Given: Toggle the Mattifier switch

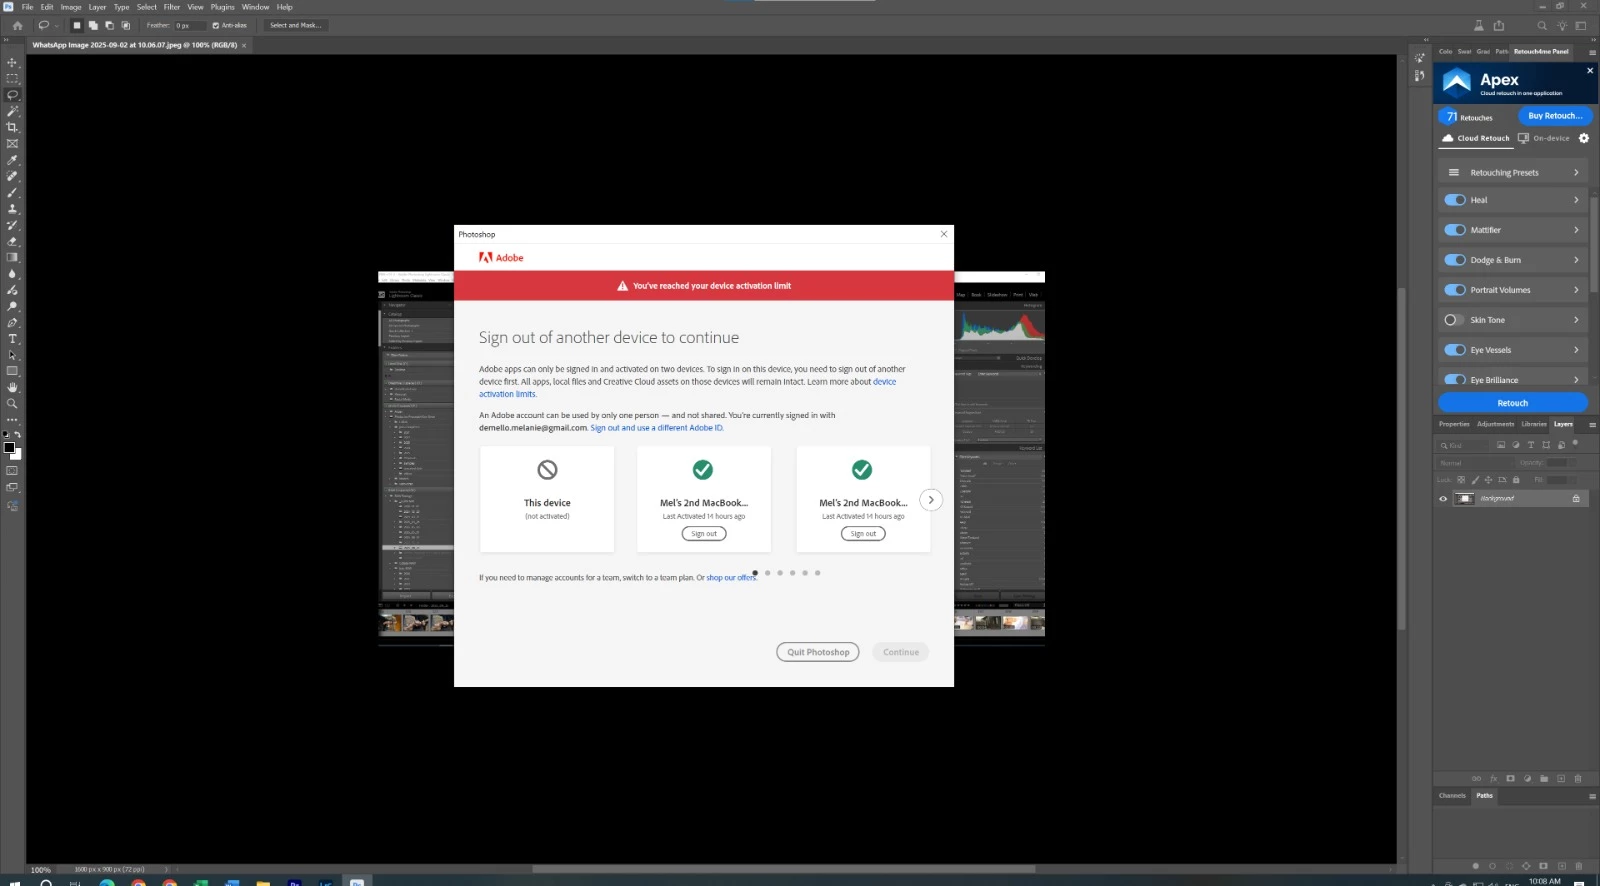Looking at the screenshot, I should (x=1455, y=230).
